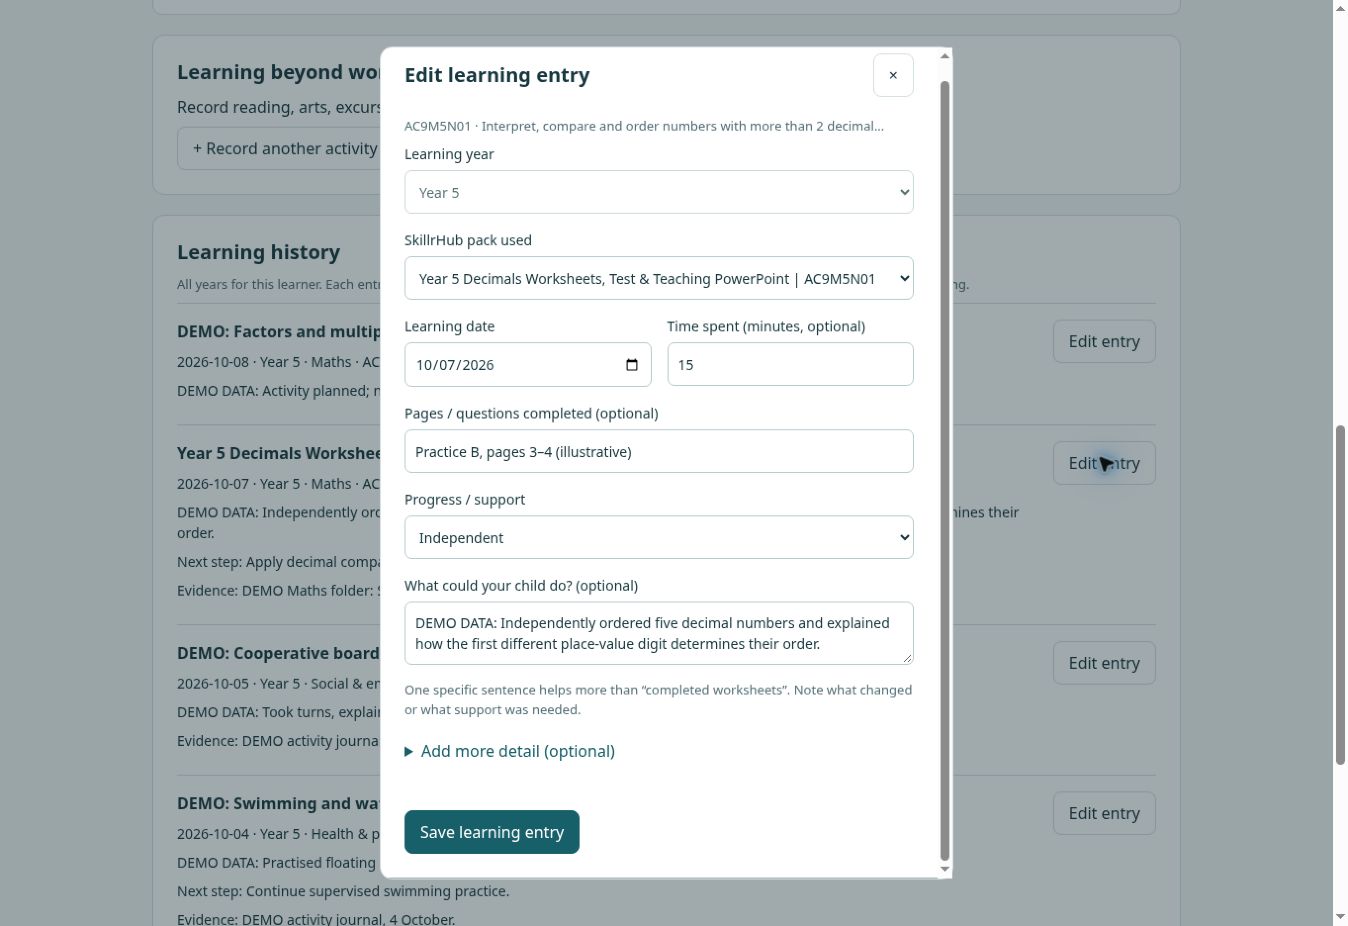1348x926 pixels.
Task: Click the Pages / questions completed field
Action: coord(659,451)
